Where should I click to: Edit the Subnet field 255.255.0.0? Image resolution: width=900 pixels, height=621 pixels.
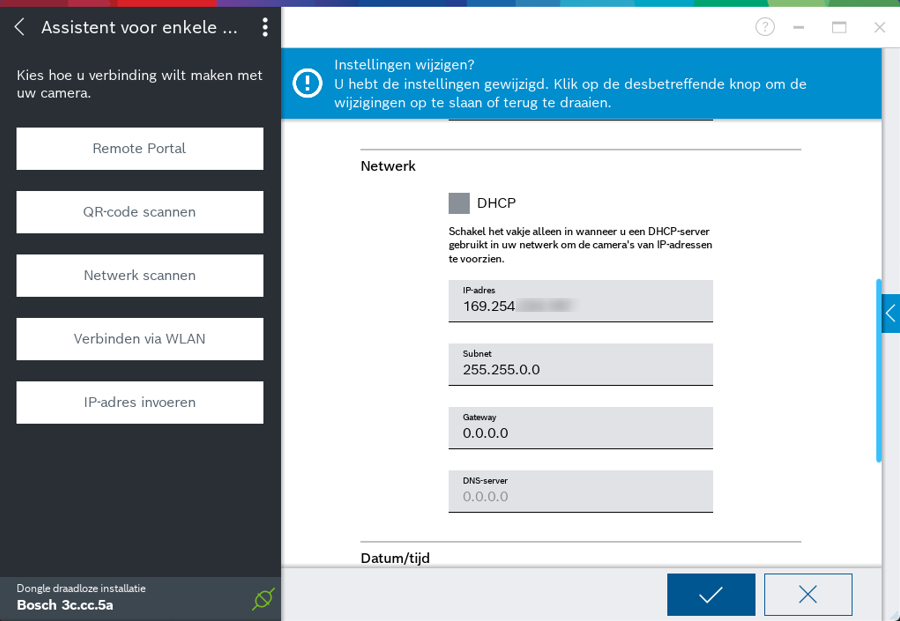580,364
